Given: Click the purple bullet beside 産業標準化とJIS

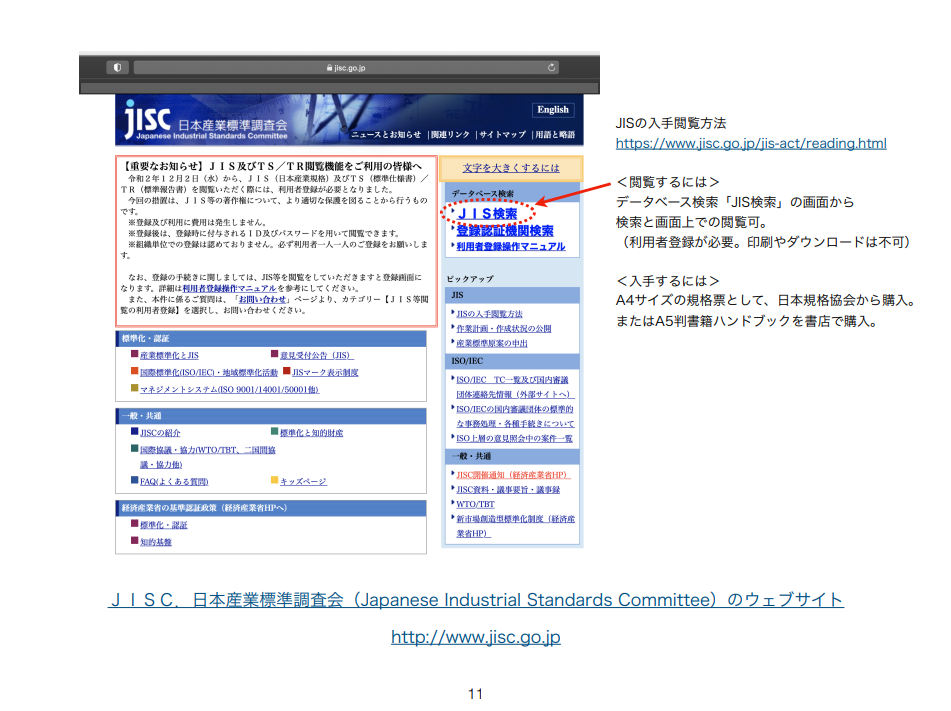Looking at the screenshot, I should [x=135, y=354].
